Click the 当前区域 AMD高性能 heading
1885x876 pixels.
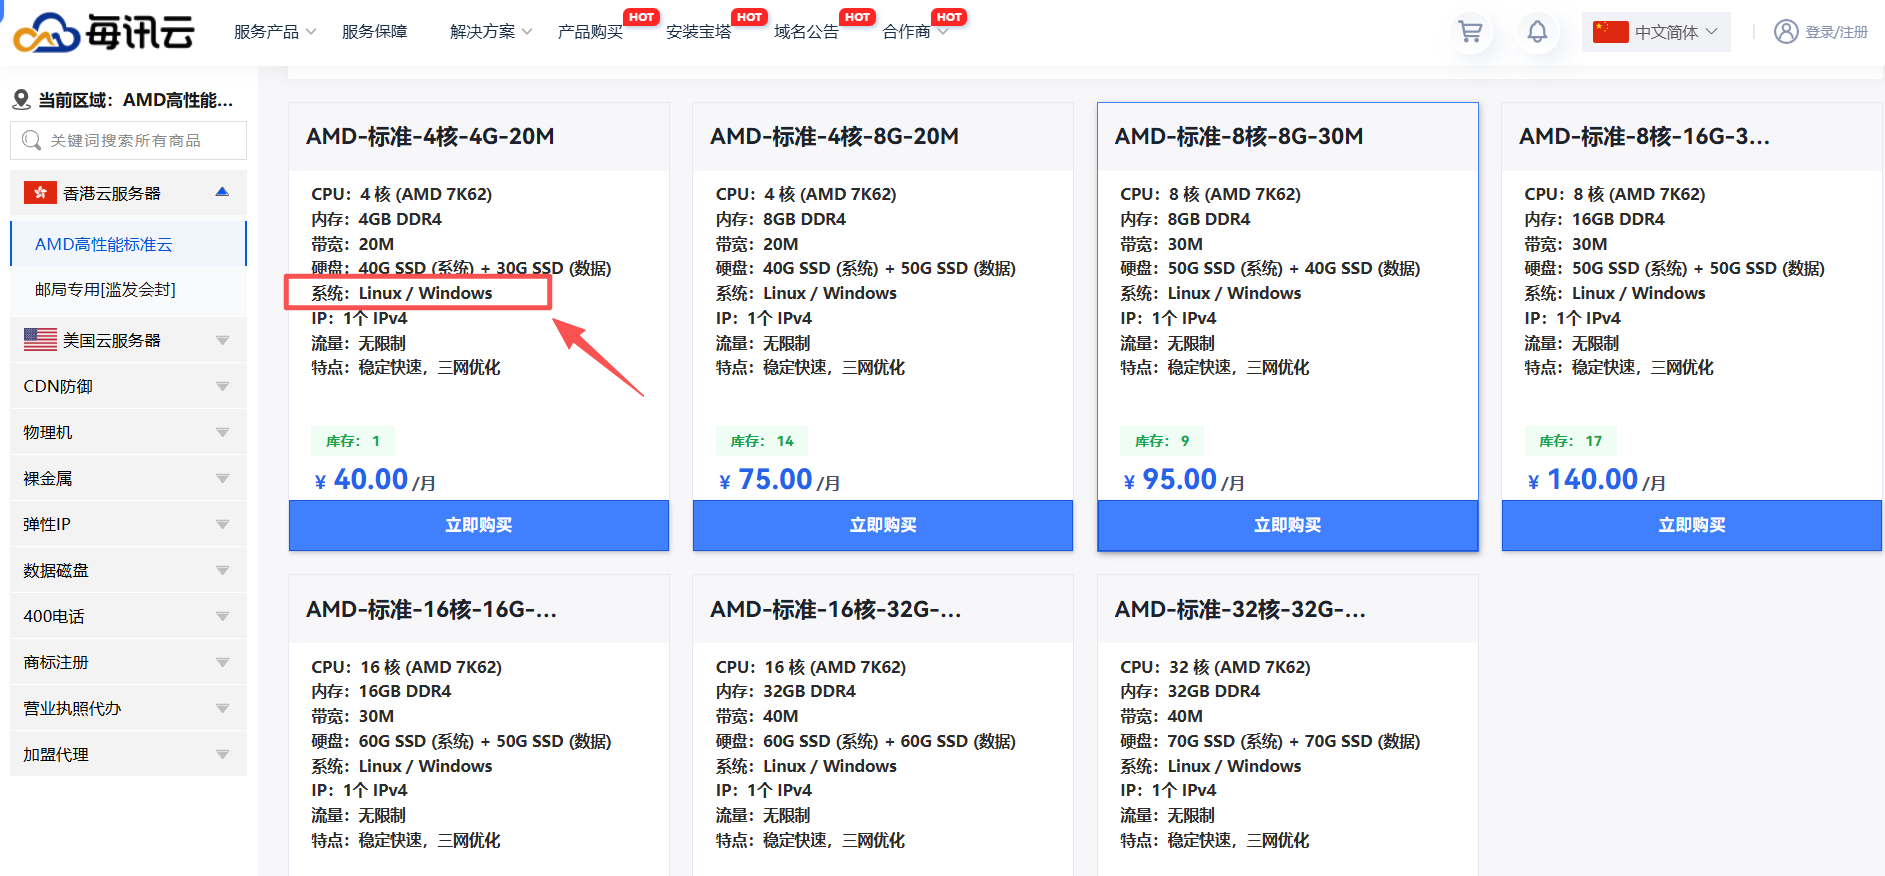tap(135, 100)
